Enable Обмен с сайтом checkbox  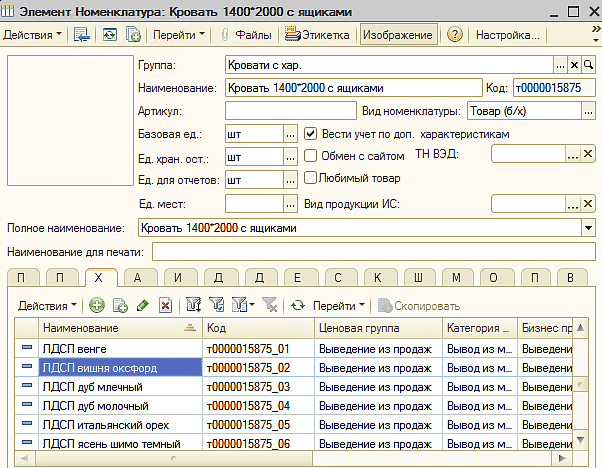pyautogui.click(x=310, y=156)
